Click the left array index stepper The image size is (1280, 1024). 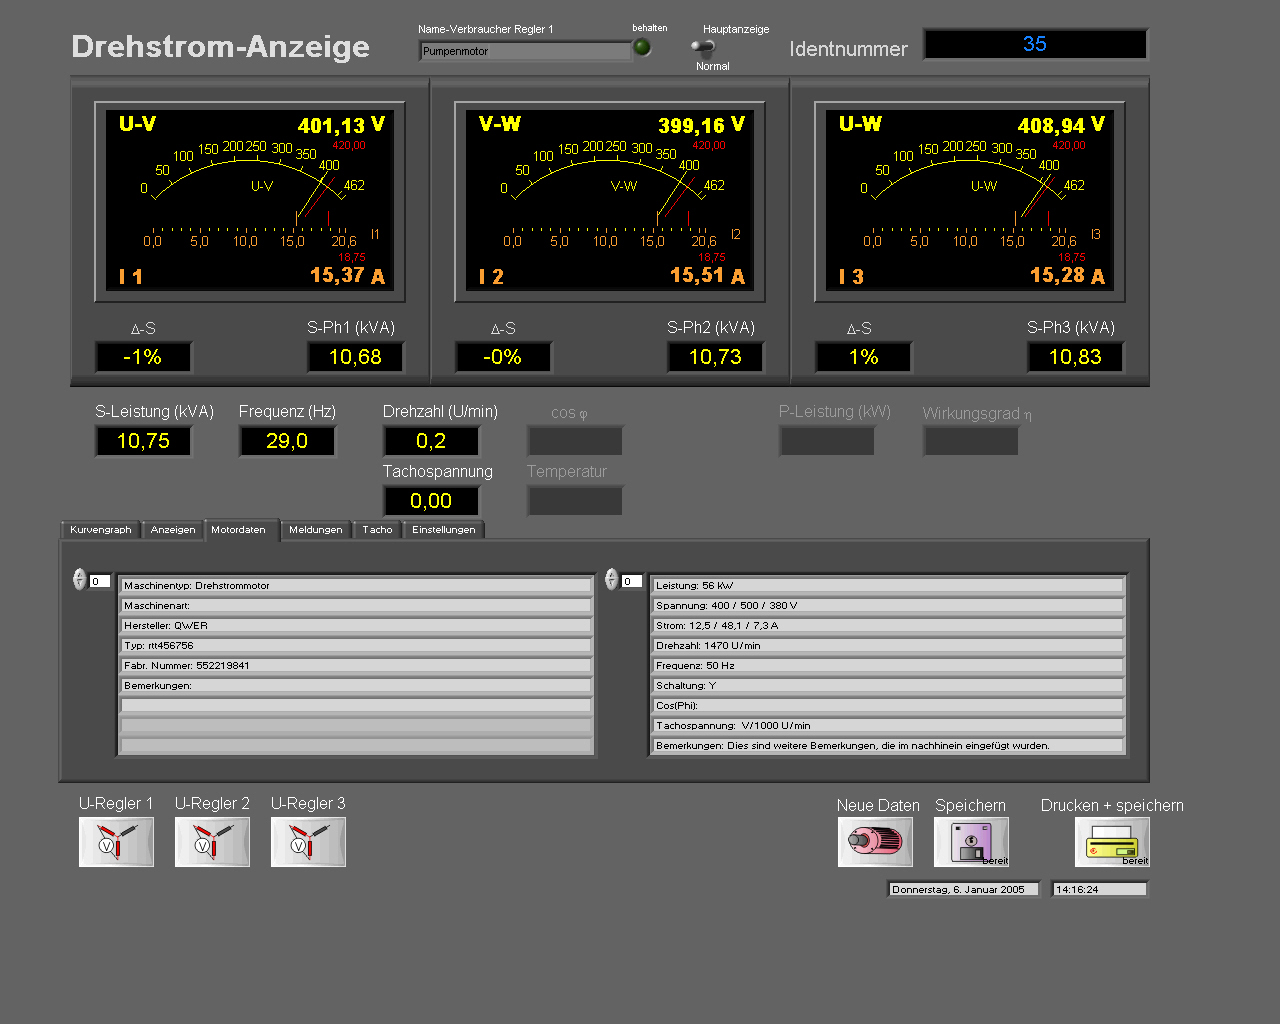pos(79,579)
